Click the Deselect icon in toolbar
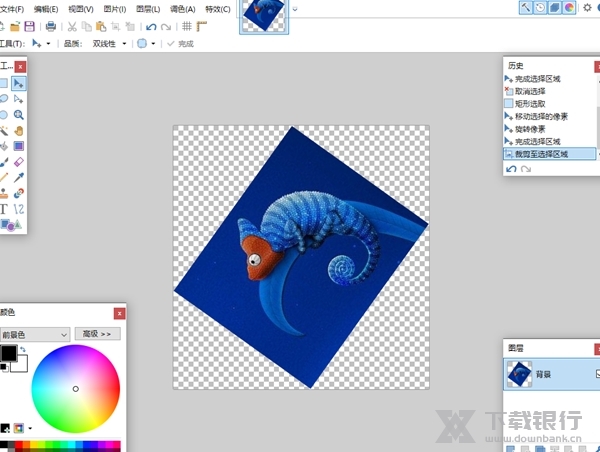Viewport: 600px width, 452px height. (130, 26)
